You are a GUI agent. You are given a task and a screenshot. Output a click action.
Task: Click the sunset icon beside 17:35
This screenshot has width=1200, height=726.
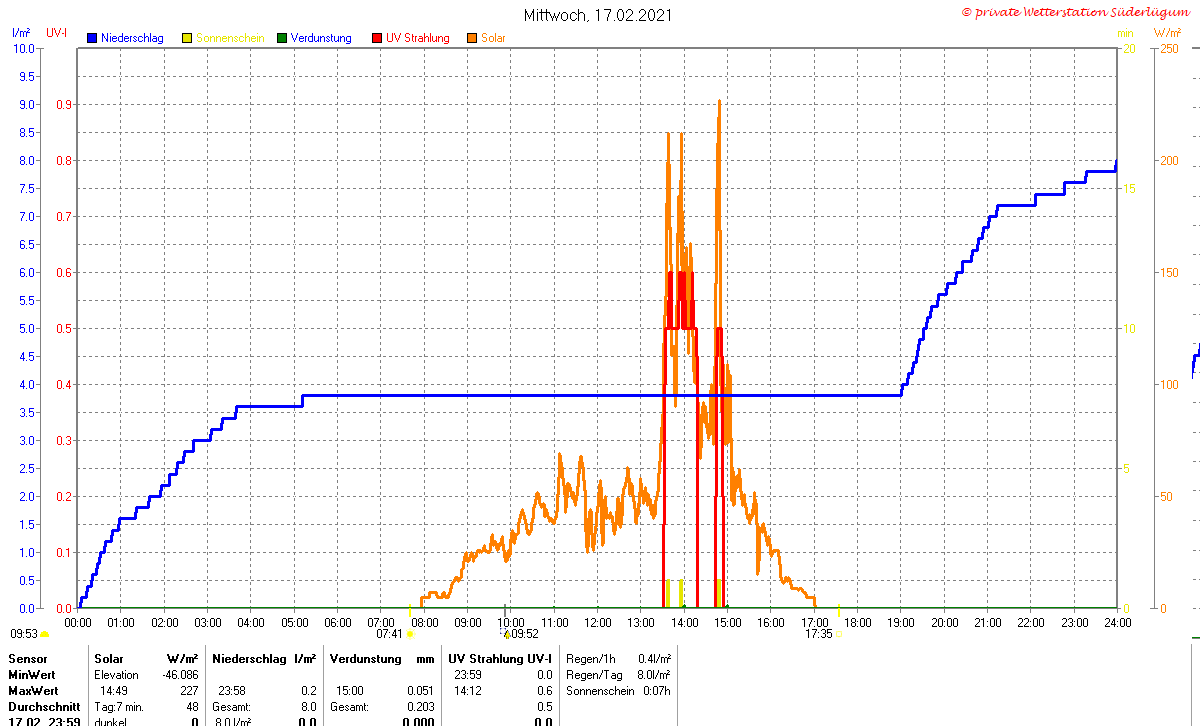click(838, 633)
